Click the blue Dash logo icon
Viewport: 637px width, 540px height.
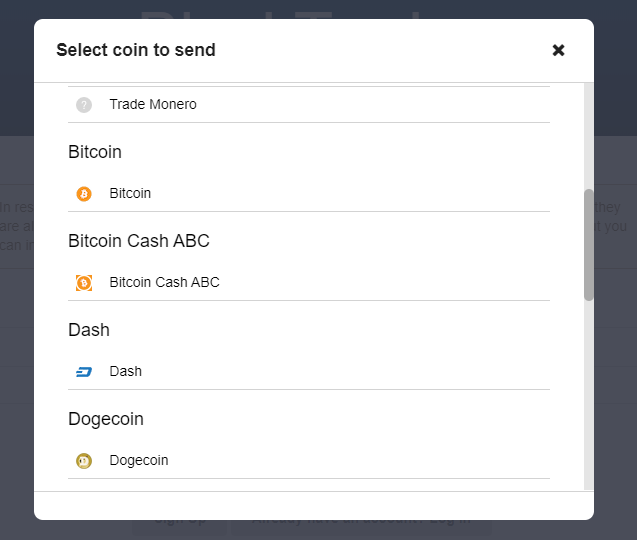(x=84, y=372)
